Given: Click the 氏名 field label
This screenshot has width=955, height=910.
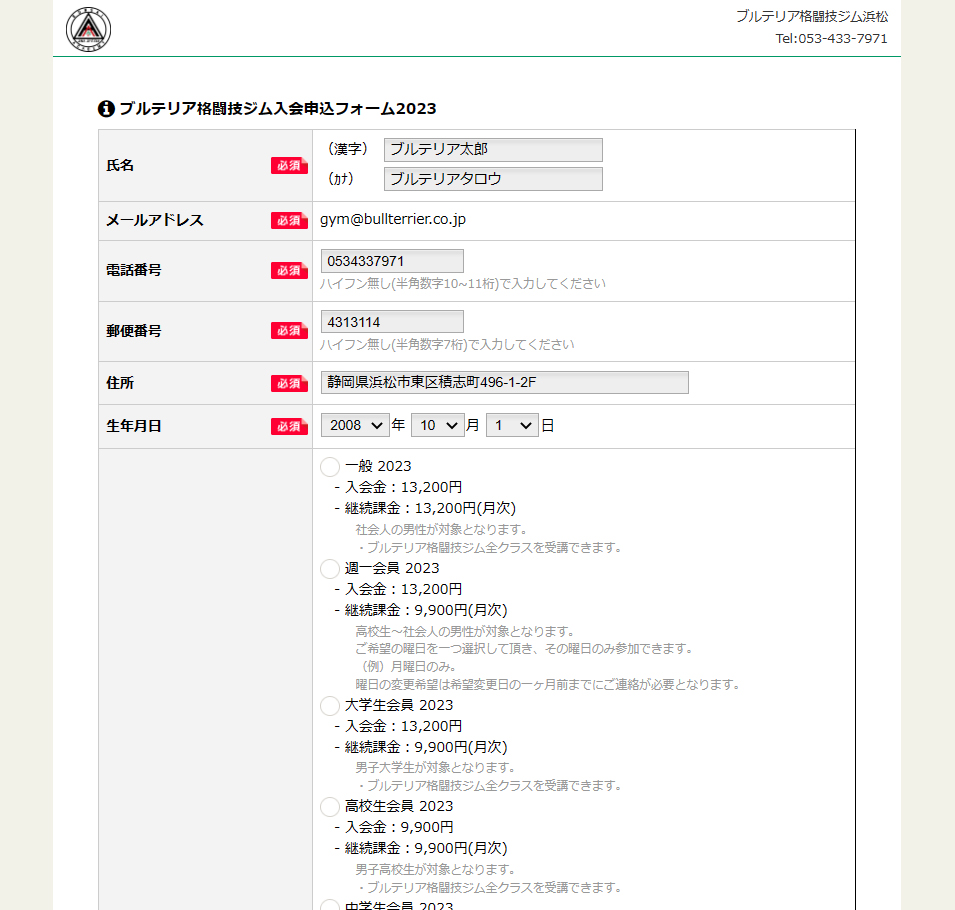Looking at the screenshot, I should [x=120, y=165].
